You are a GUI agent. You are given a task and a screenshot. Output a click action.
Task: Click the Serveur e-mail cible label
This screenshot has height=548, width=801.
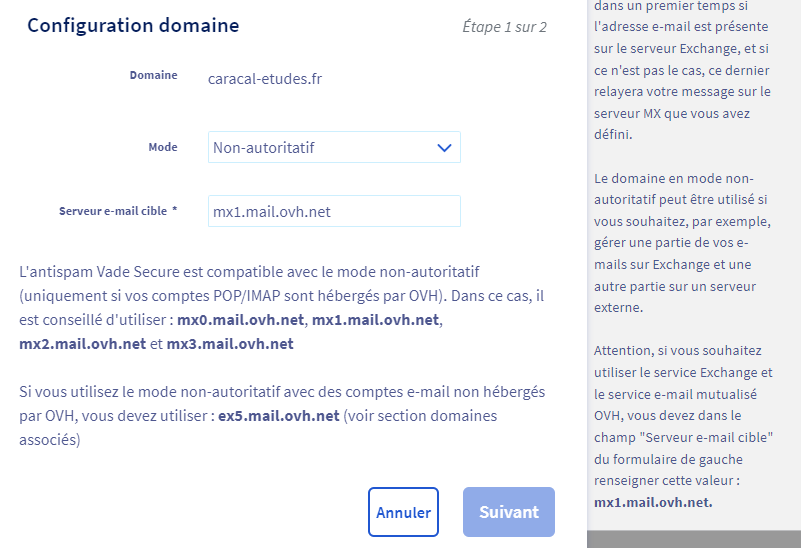117,211
